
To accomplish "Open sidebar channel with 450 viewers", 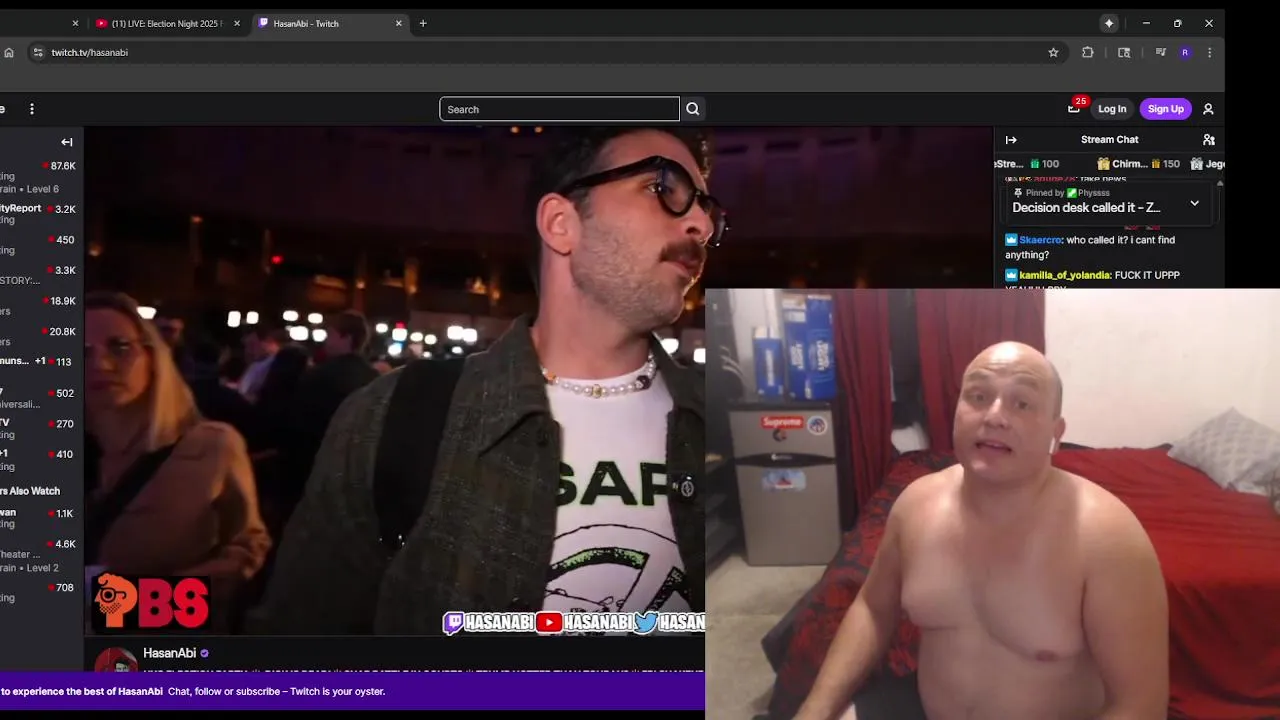I will [x=40, y=244].
